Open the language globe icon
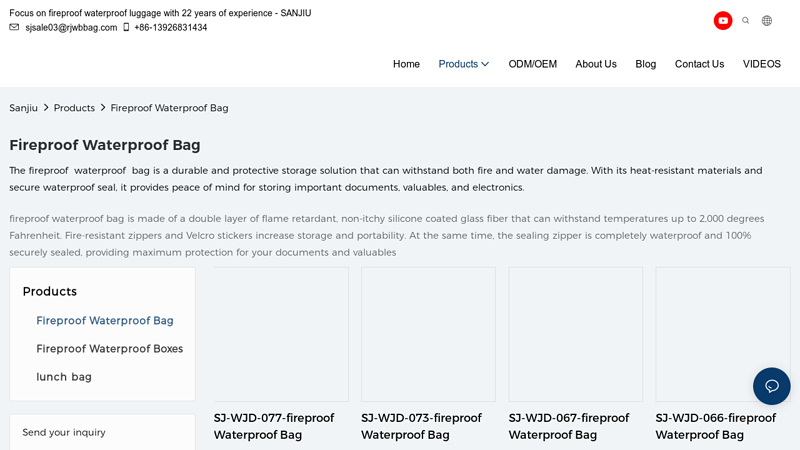The image size is (800, 450). pyautogui.click(x=767, y=21)
